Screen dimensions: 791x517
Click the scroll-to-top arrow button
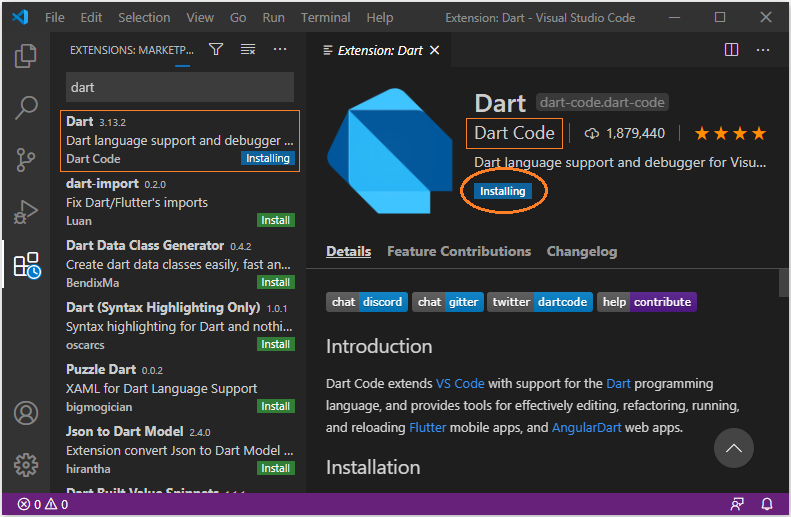[733, 448]
